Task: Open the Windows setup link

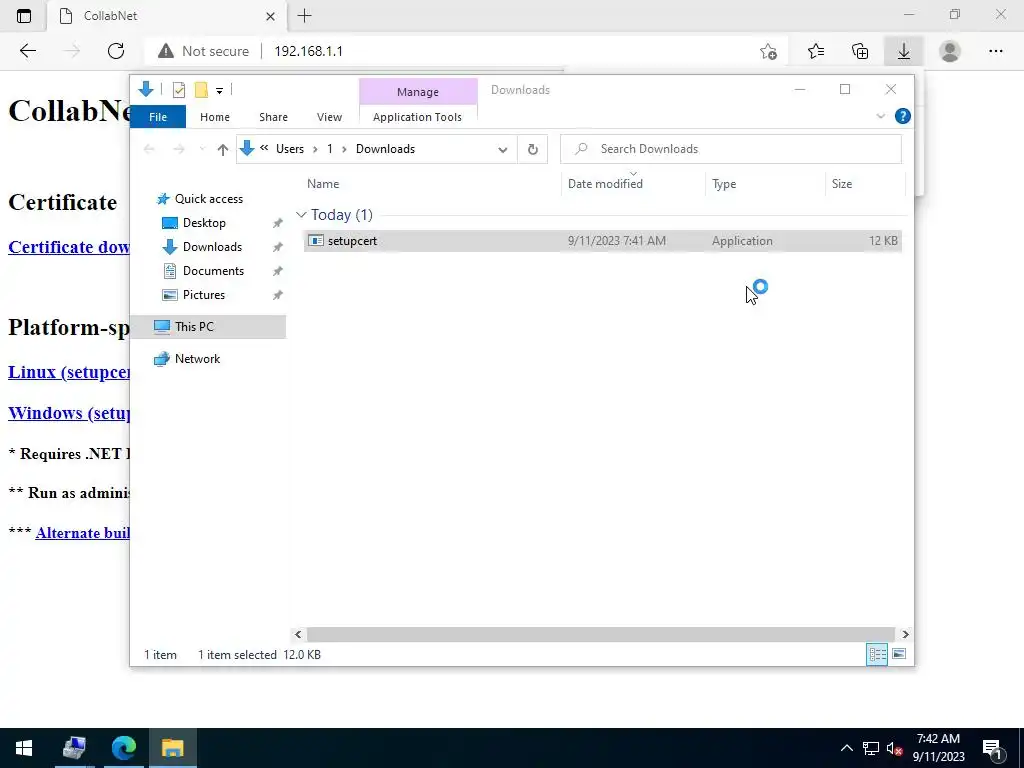Action: point(69,413)
